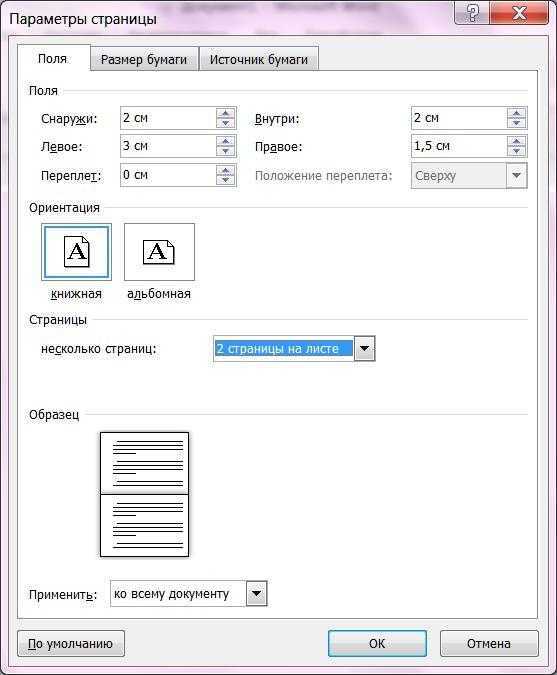Click the Правое margin input field
This screenshot has width=557, height=675.
(459, 146)
